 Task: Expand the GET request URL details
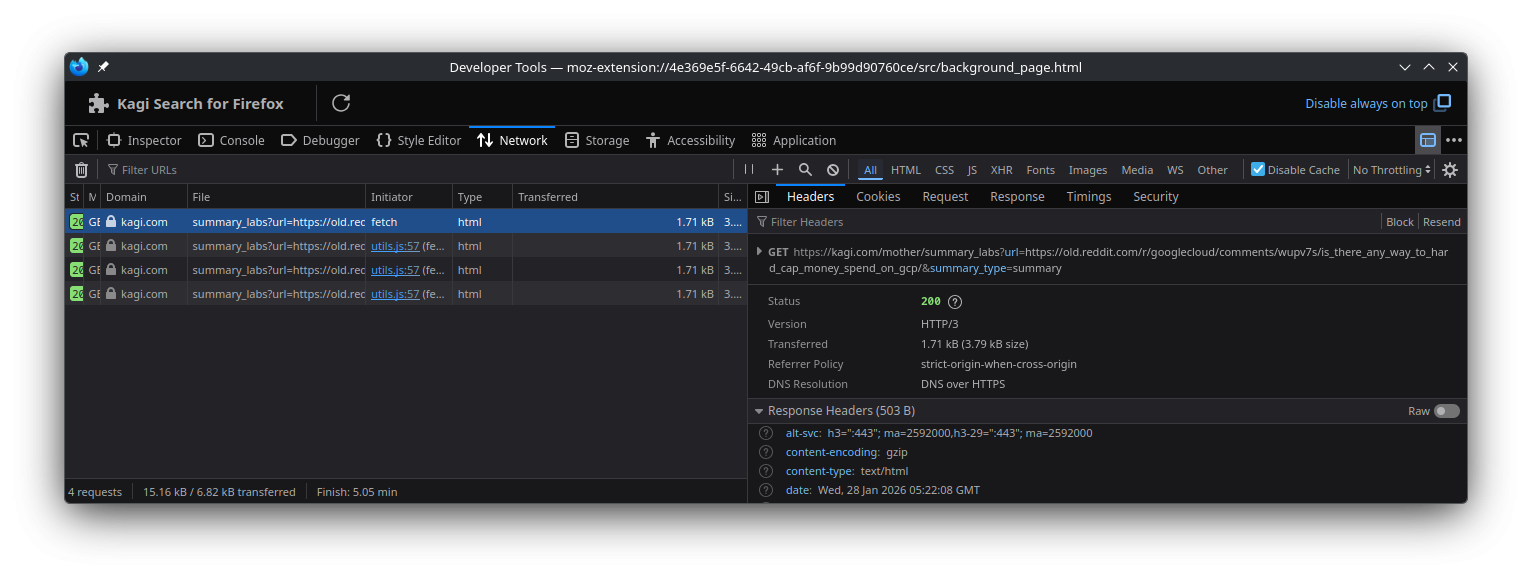click(x=759, y=252)
